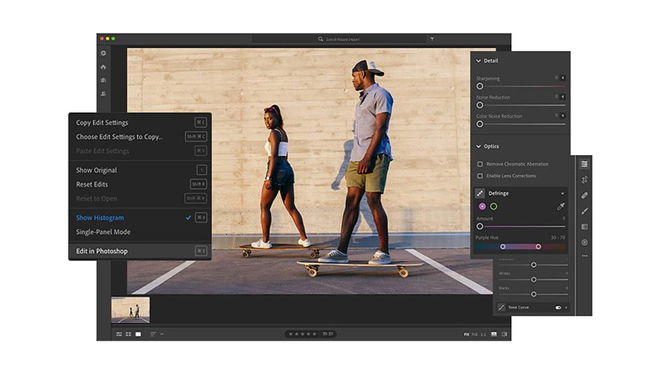This screenshot has width=660, height=371.
Task: Select the Radial Gradient circle icon
Action: (x=584, y=243)
